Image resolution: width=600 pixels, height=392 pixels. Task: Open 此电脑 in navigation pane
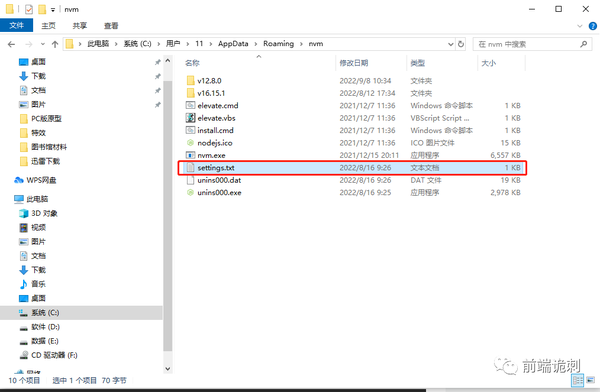(31, 199)
